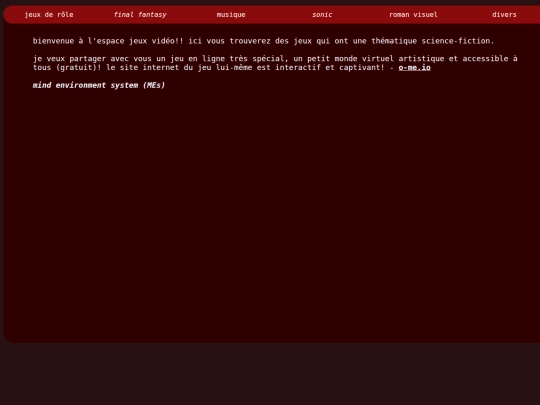Click the 'mind environment system (MEs)' heading

[99, 85]
